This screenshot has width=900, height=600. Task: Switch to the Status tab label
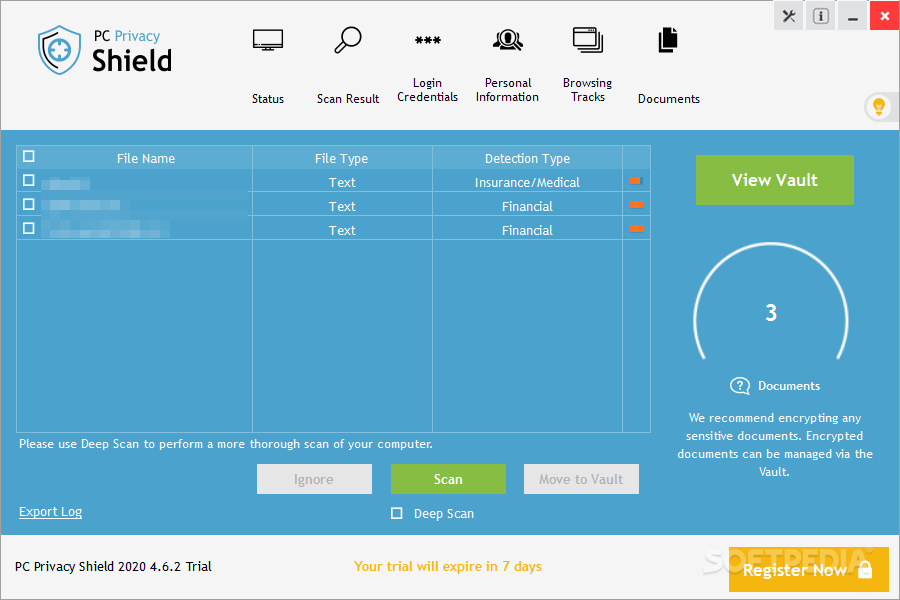[x=267, y=99]
